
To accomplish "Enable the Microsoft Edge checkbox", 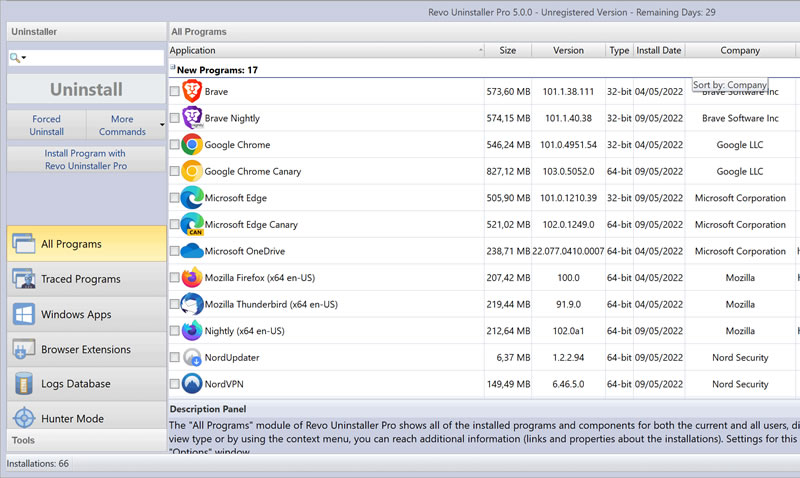I will [x=174, y=198].
